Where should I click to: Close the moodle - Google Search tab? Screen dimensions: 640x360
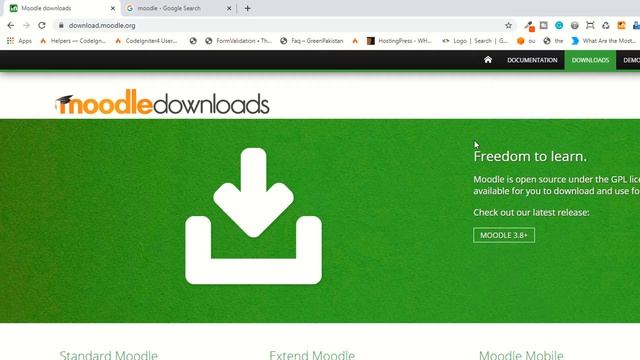[x=229, y=8]
